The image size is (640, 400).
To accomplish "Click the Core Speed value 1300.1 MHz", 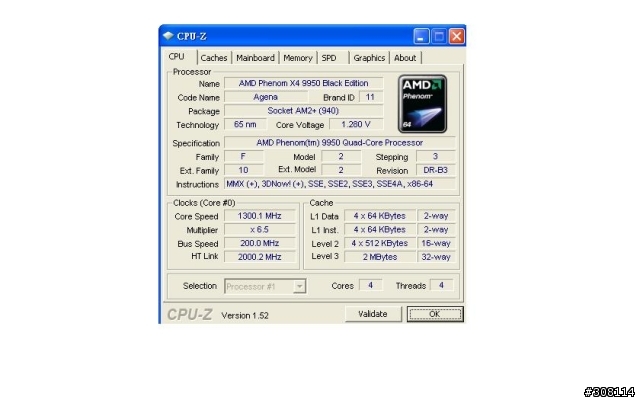I will click(260, 216).
